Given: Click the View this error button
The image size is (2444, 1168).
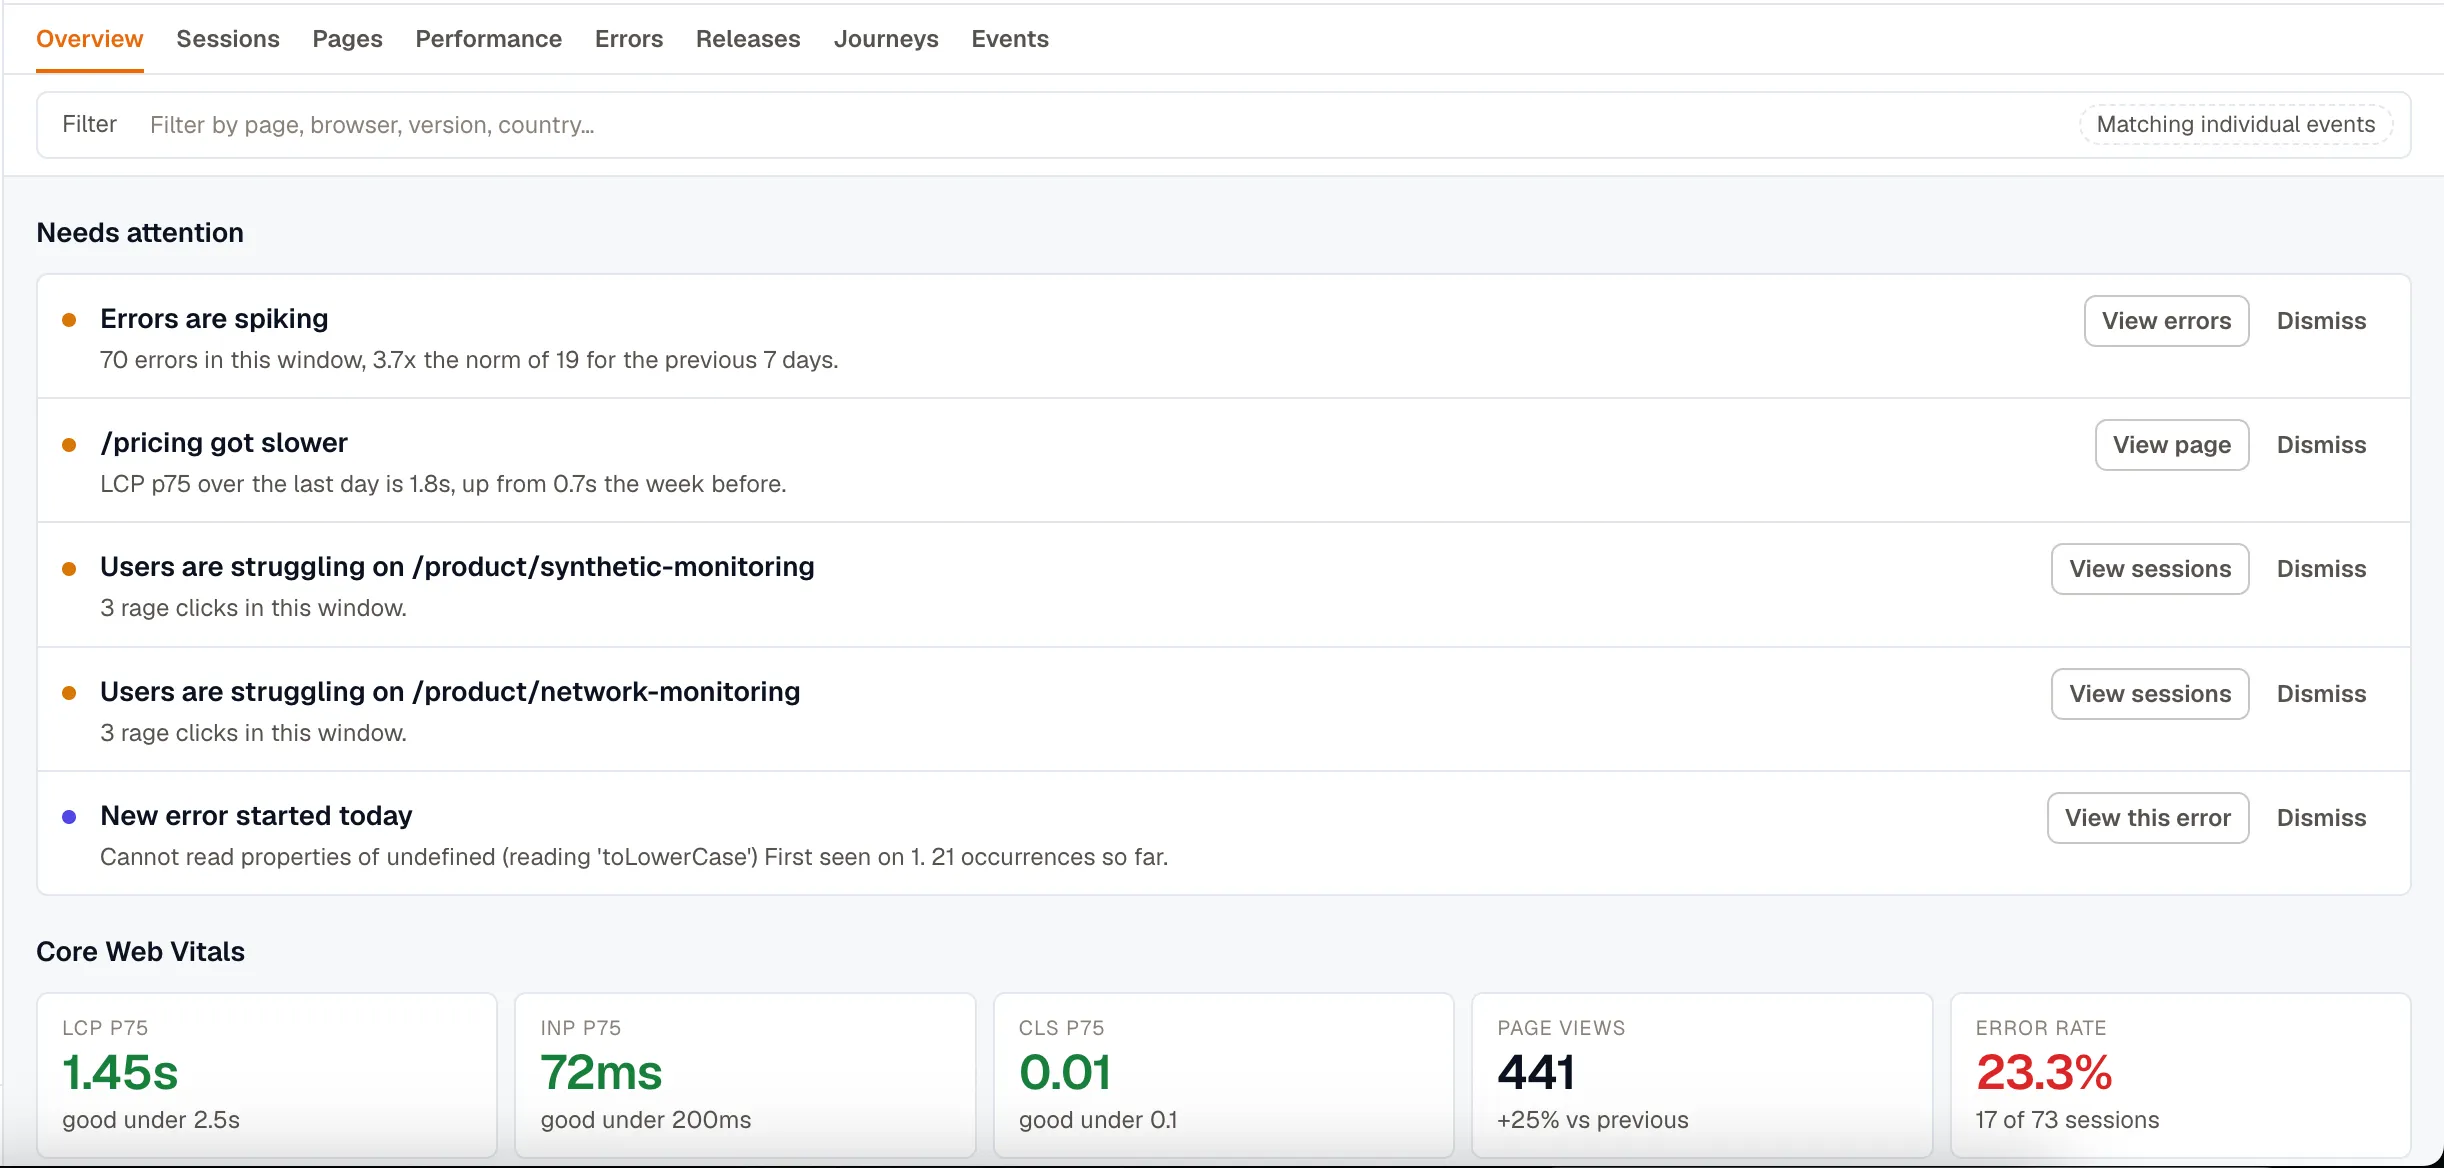Looking at the screenshot, I should coord(2148,818).
